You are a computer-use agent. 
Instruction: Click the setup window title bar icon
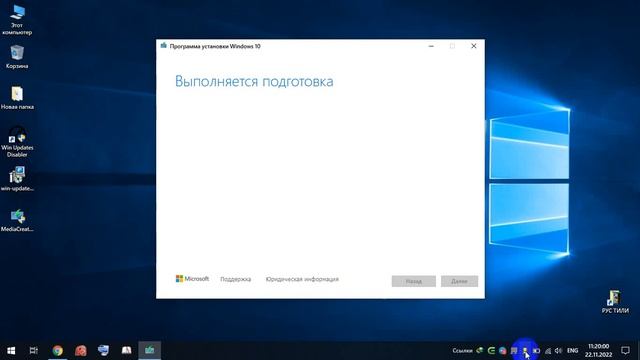tap(164, 46)
